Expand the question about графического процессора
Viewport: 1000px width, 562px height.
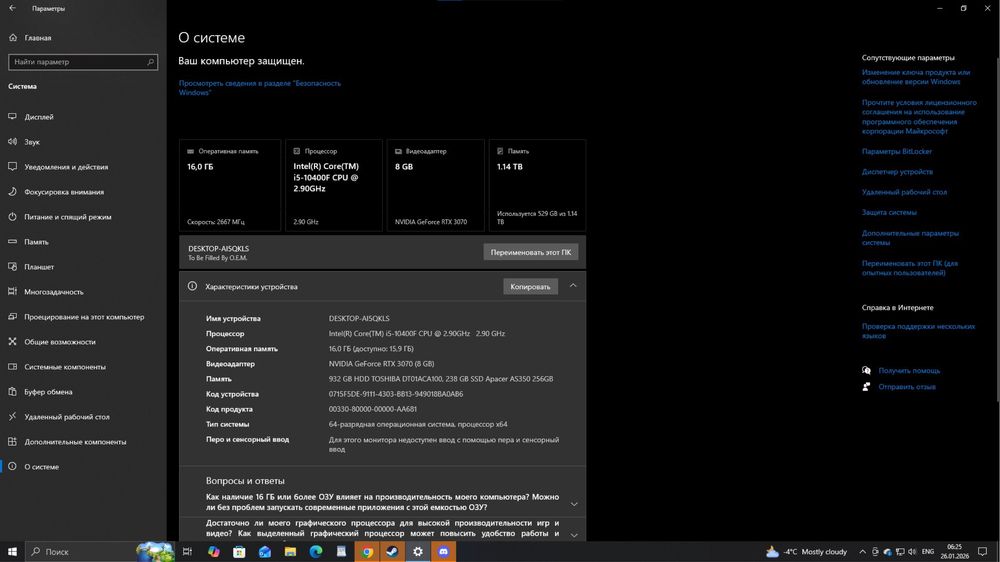click(x=574, y=535)
